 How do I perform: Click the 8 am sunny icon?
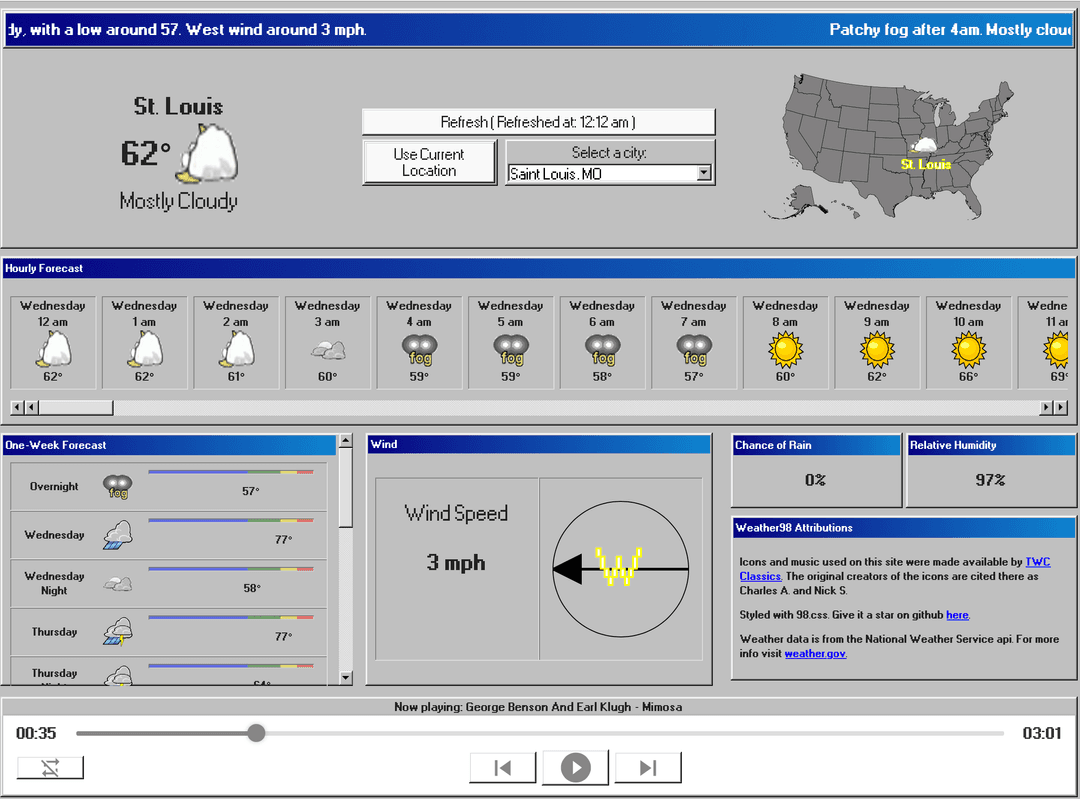[785, 349]
